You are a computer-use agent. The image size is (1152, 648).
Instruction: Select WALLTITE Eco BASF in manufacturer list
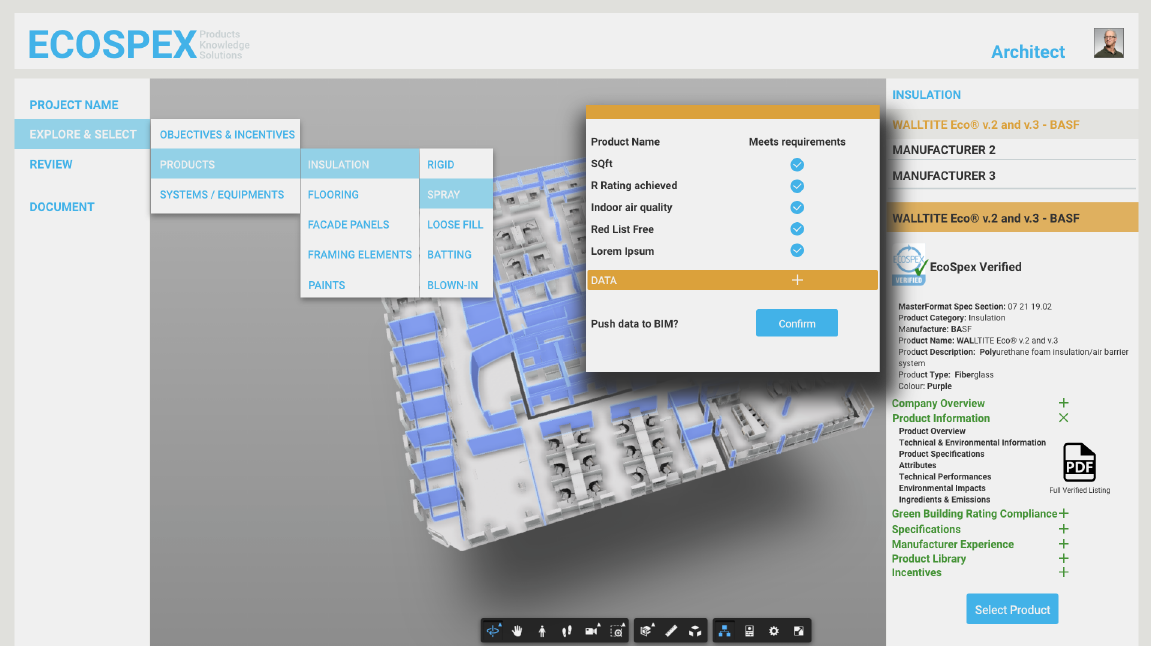click(1012, 125)
